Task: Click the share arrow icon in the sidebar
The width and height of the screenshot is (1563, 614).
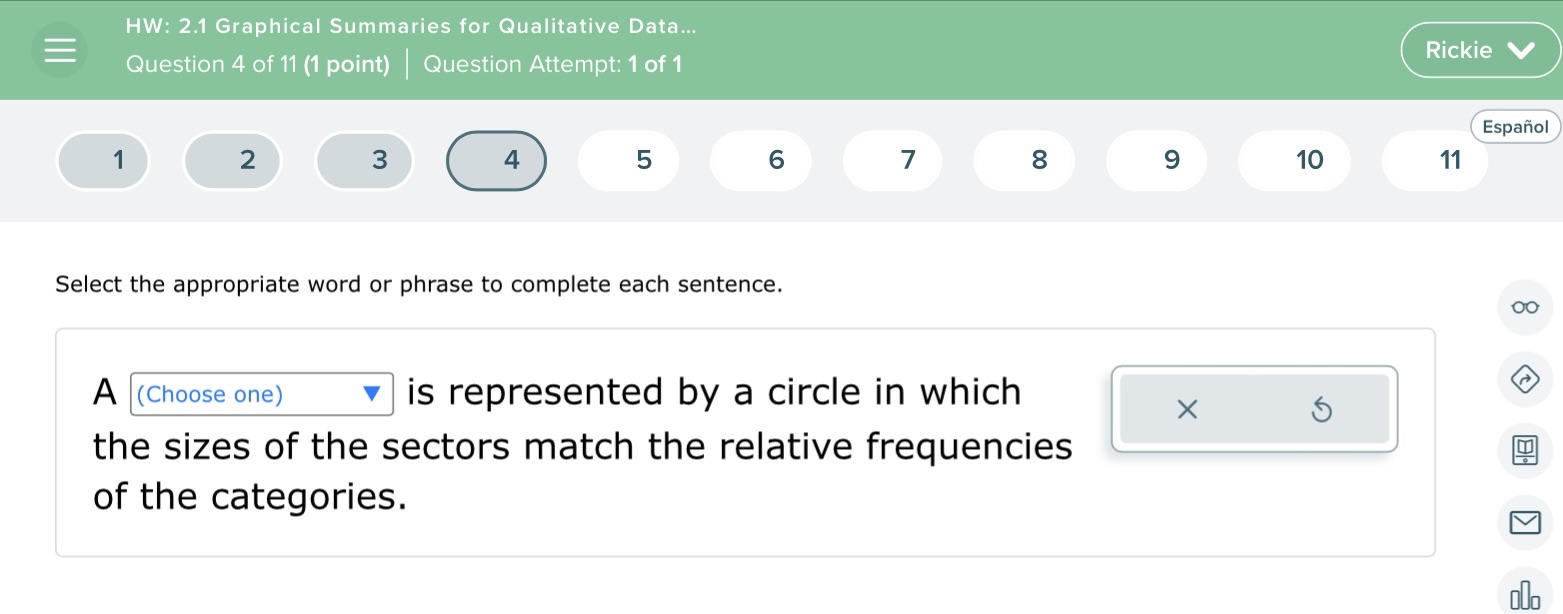Action: pos(1524,379)
